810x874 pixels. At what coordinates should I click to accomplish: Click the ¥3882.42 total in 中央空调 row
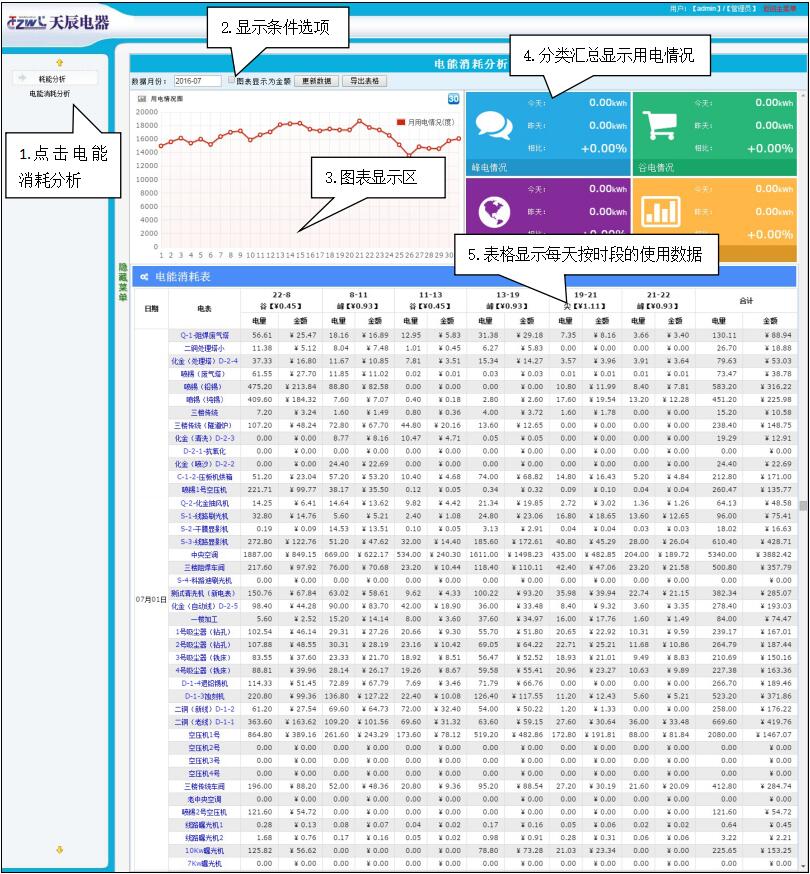[x=774, y=555]
